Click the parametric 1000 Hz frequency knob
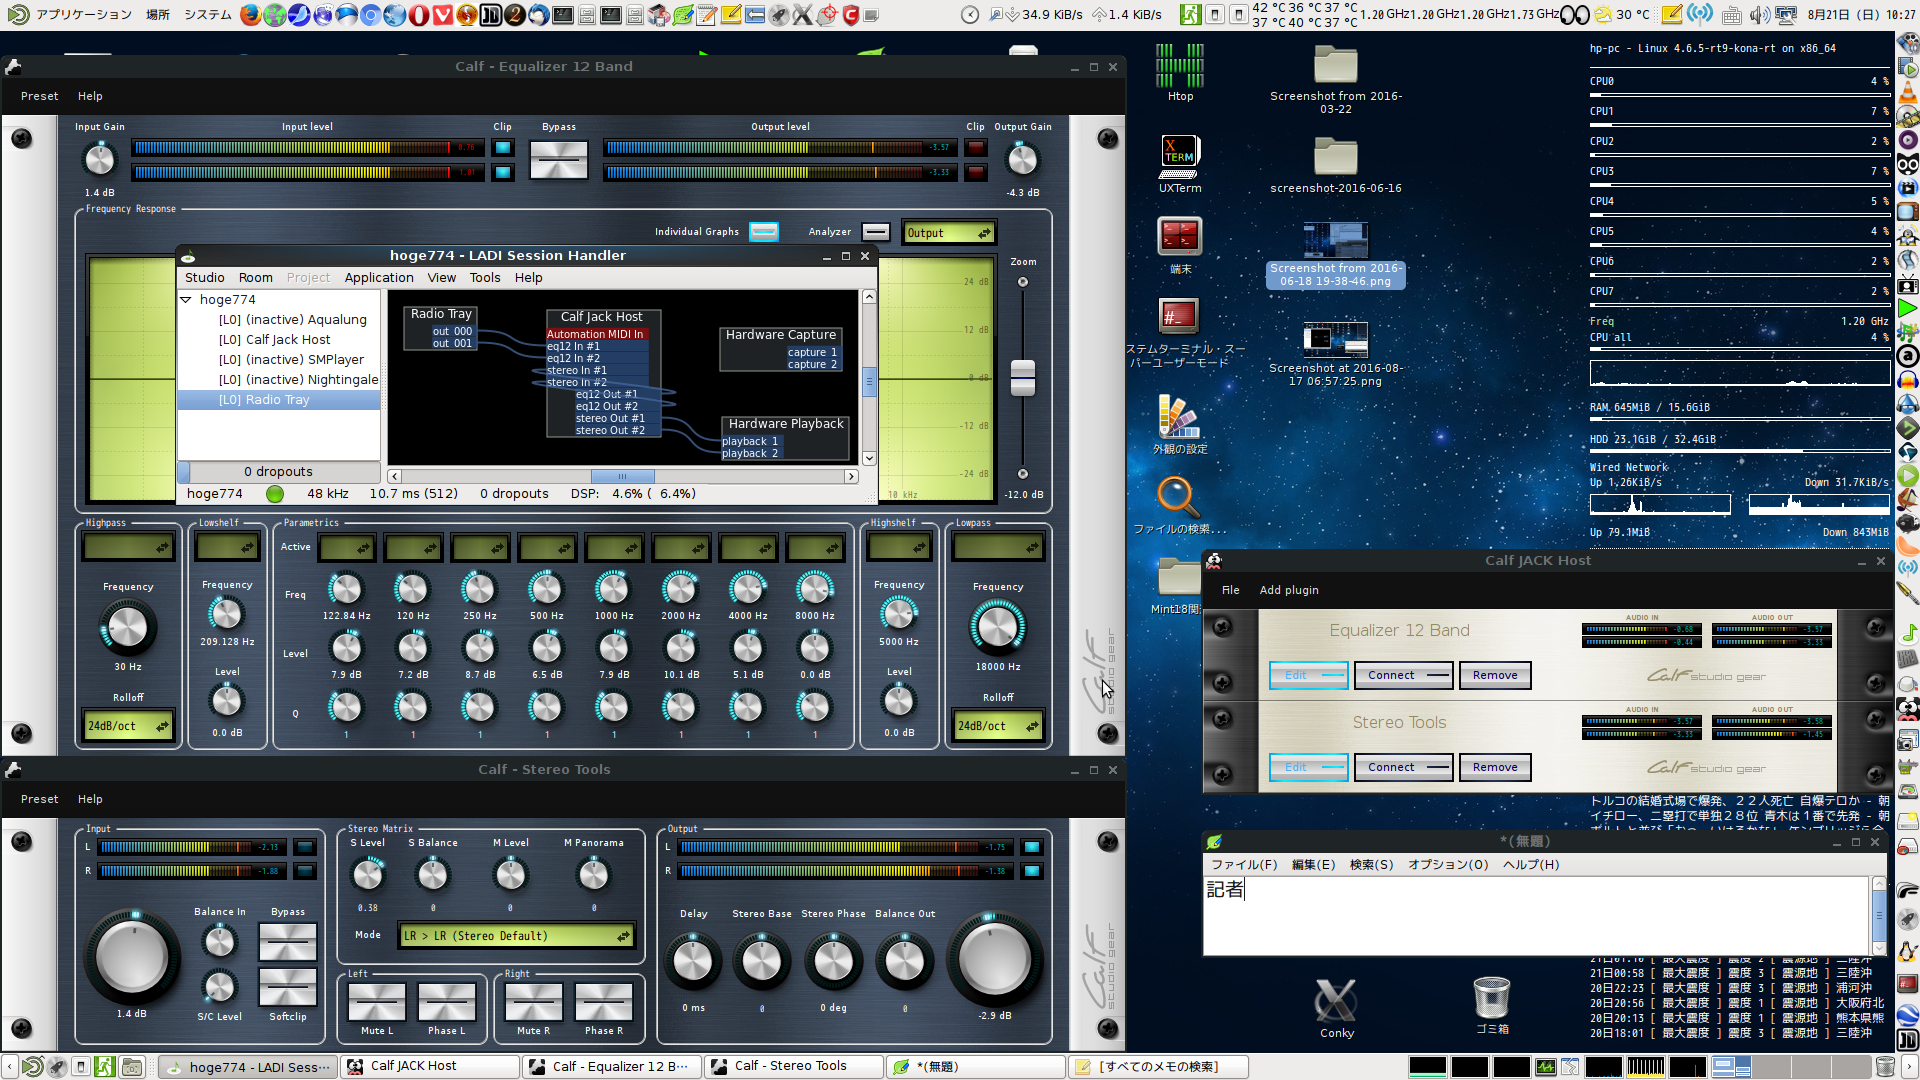This screenshot has width=1920, height=1080. (613, 589)
